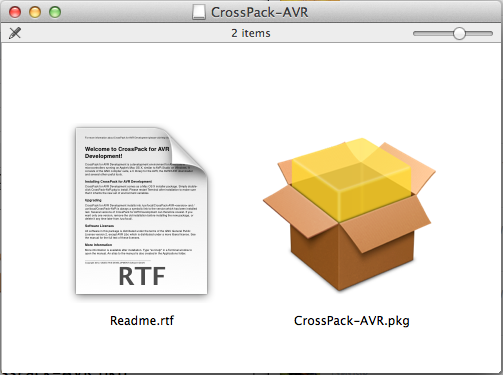Click the disk volume icon in title bar
The height and width of the screenshot is (375, 503).
199,12
